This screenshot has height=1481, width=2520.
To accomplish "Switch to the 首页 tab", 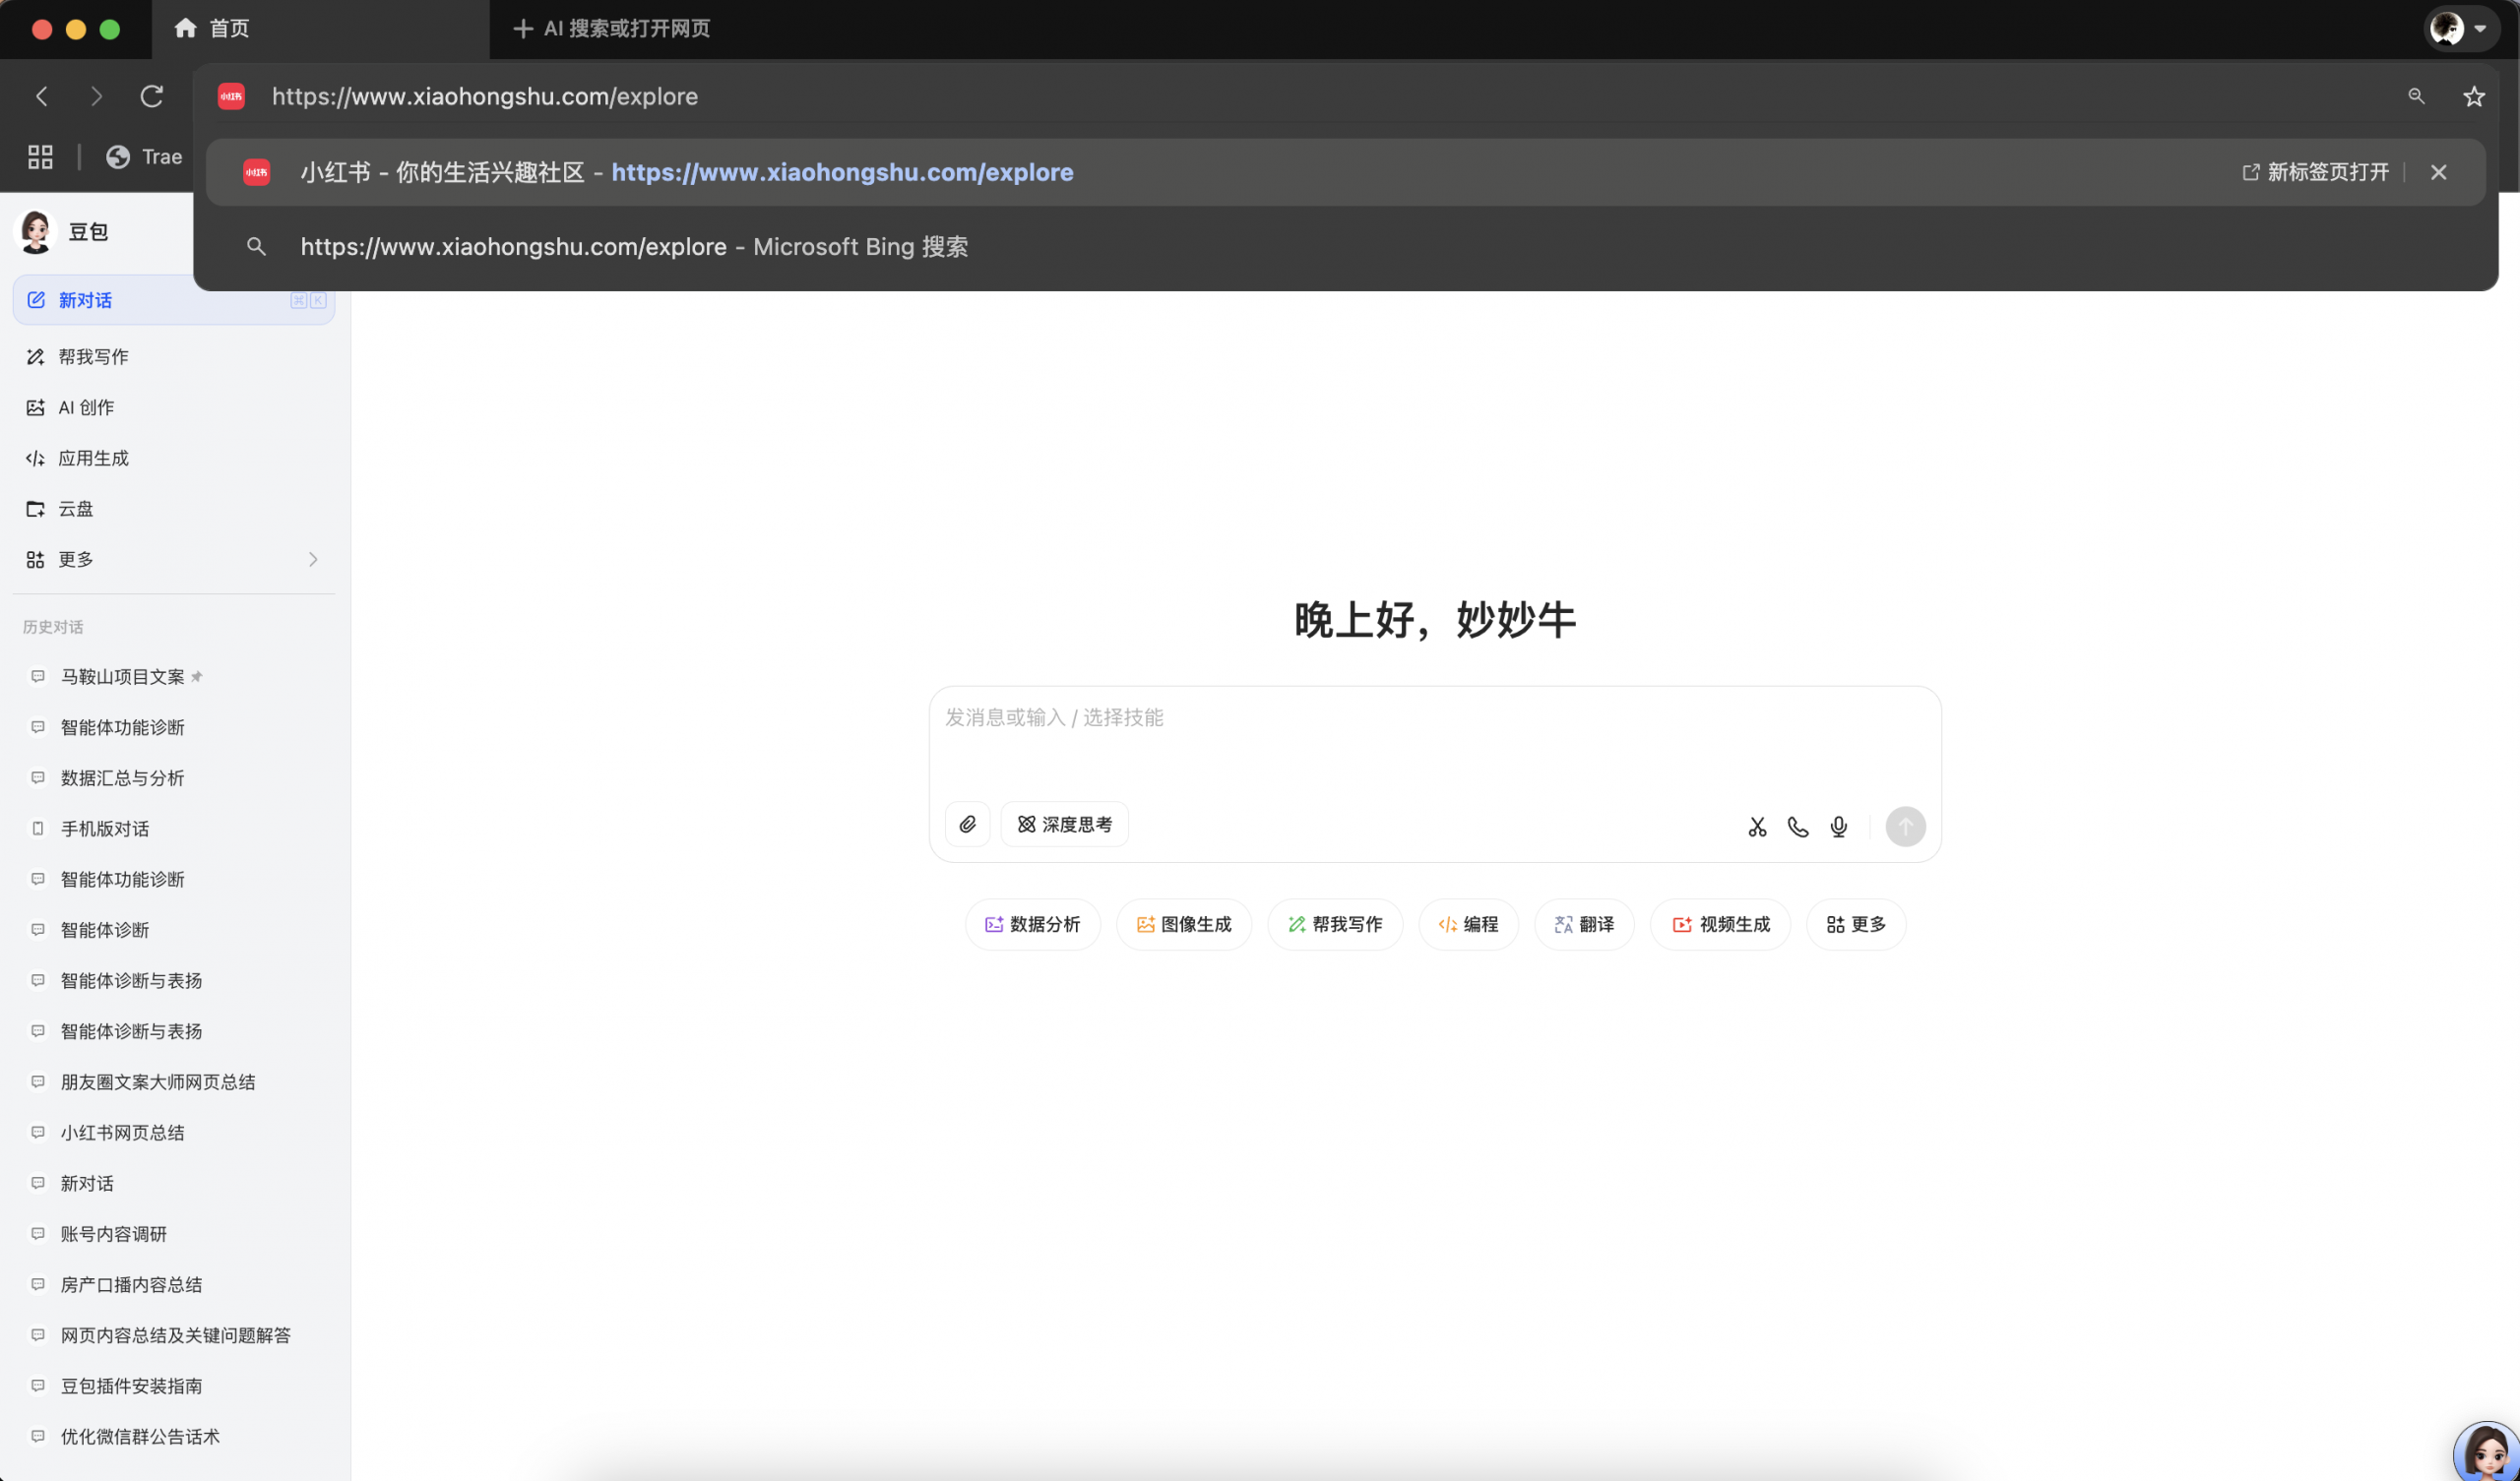I will pyautogui.click(x=228, y=28).
